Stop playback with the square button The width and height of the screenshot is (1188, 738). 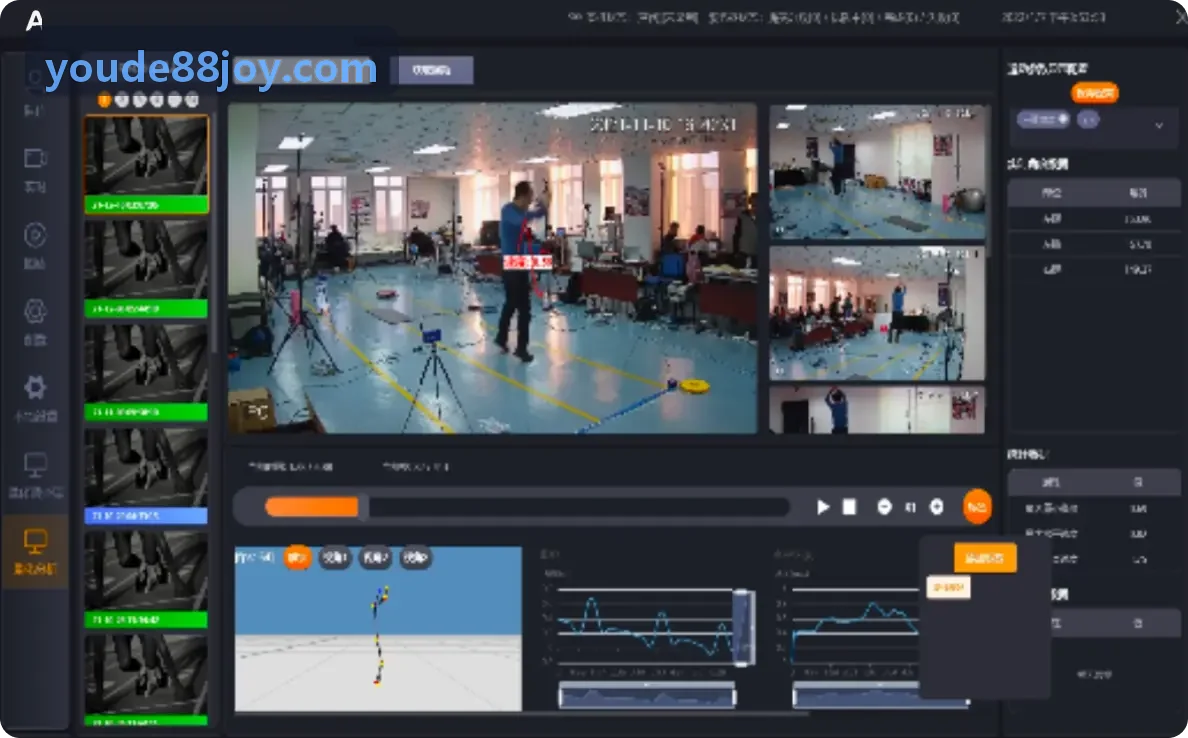point(849,507)
